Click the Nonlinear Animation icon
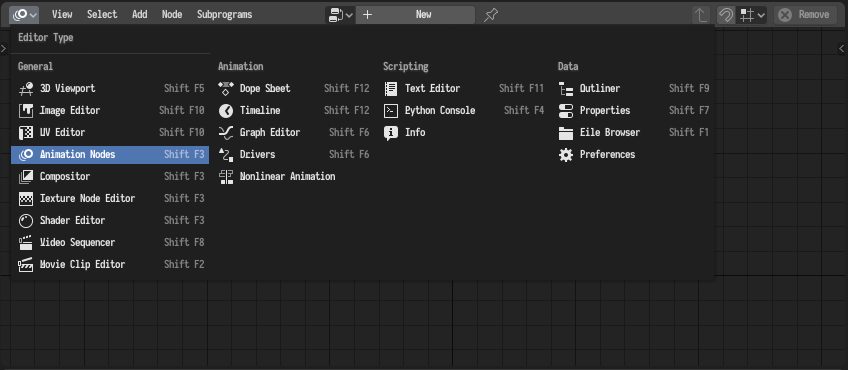The width and height of the screenshot is (848, 370). tap(226, 177)
